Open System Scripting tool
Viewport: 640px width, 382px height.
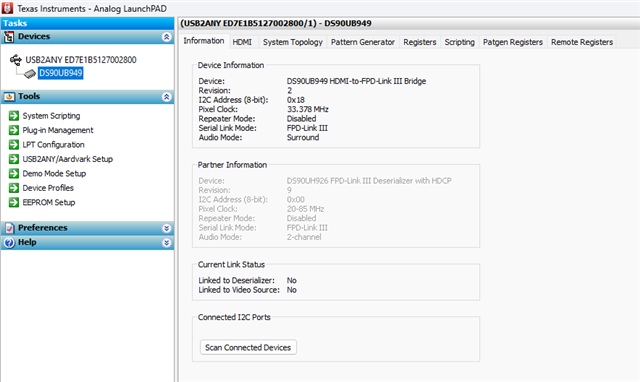tap(51, 116)
